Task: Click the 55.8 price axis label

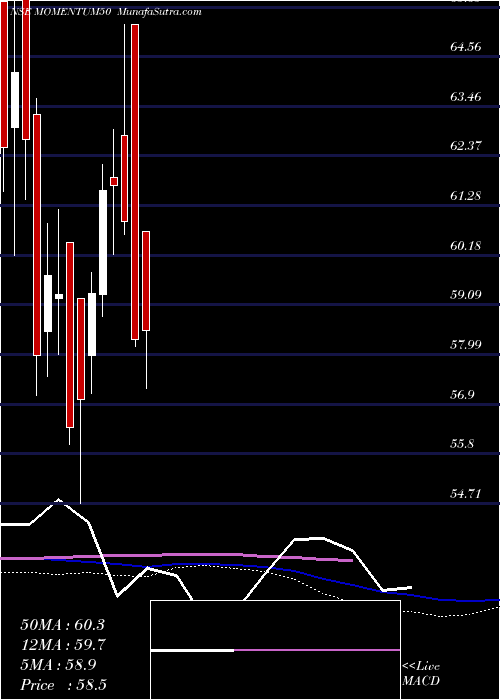Action: [x=462, y=444]
